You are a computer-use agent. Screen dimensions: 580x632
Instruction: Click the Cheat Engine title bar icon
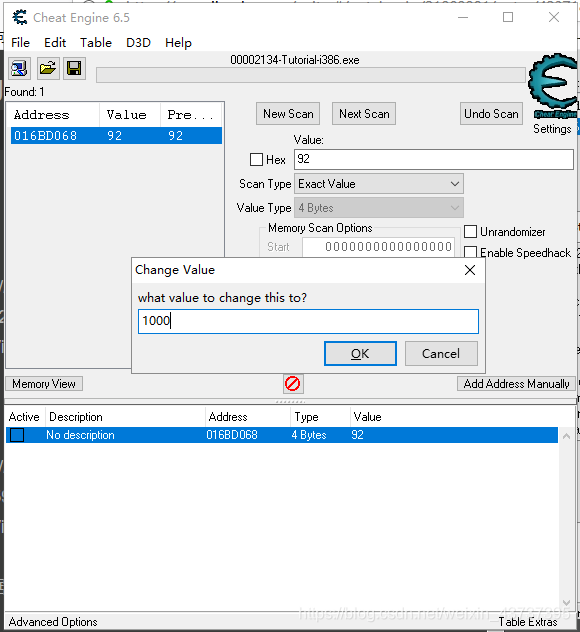pos(19,17)
